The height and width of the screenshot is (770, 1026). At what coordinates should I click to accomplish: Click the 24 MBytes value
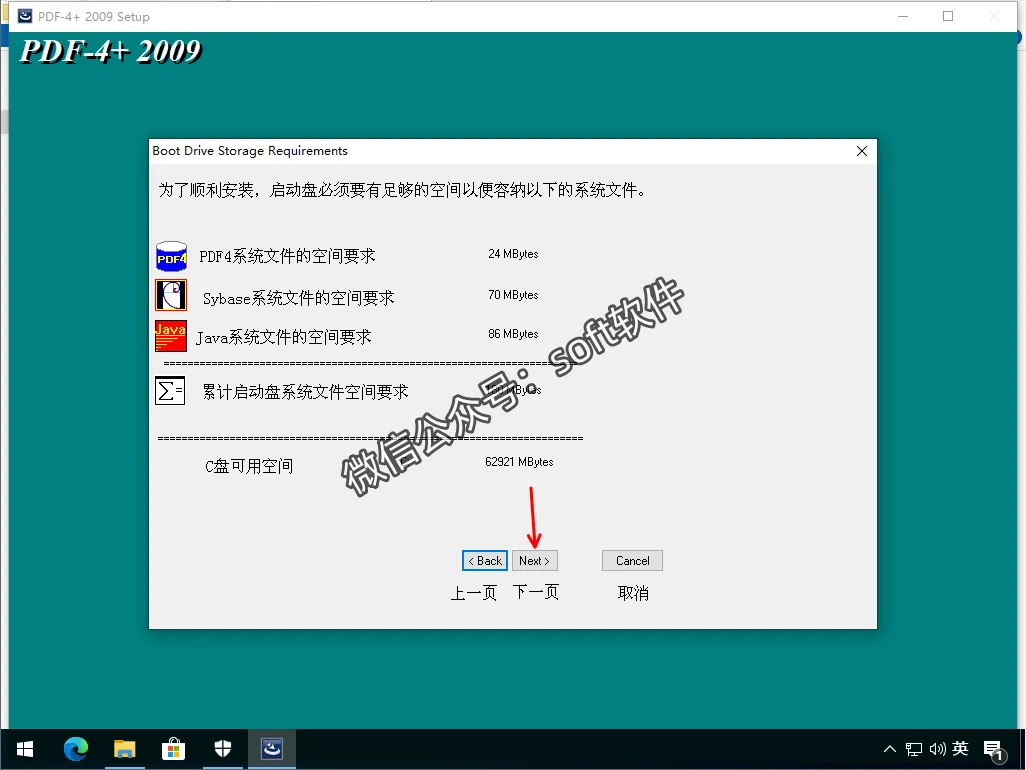[513, 254]
